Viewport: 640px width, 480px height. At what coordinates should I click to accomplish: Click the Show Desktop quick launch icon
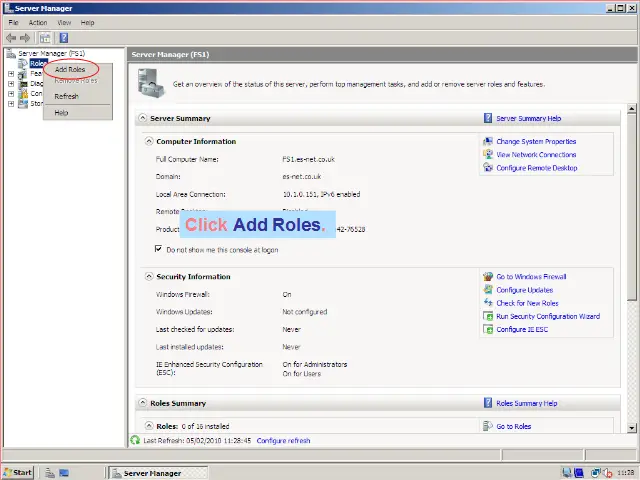[64, 473]
